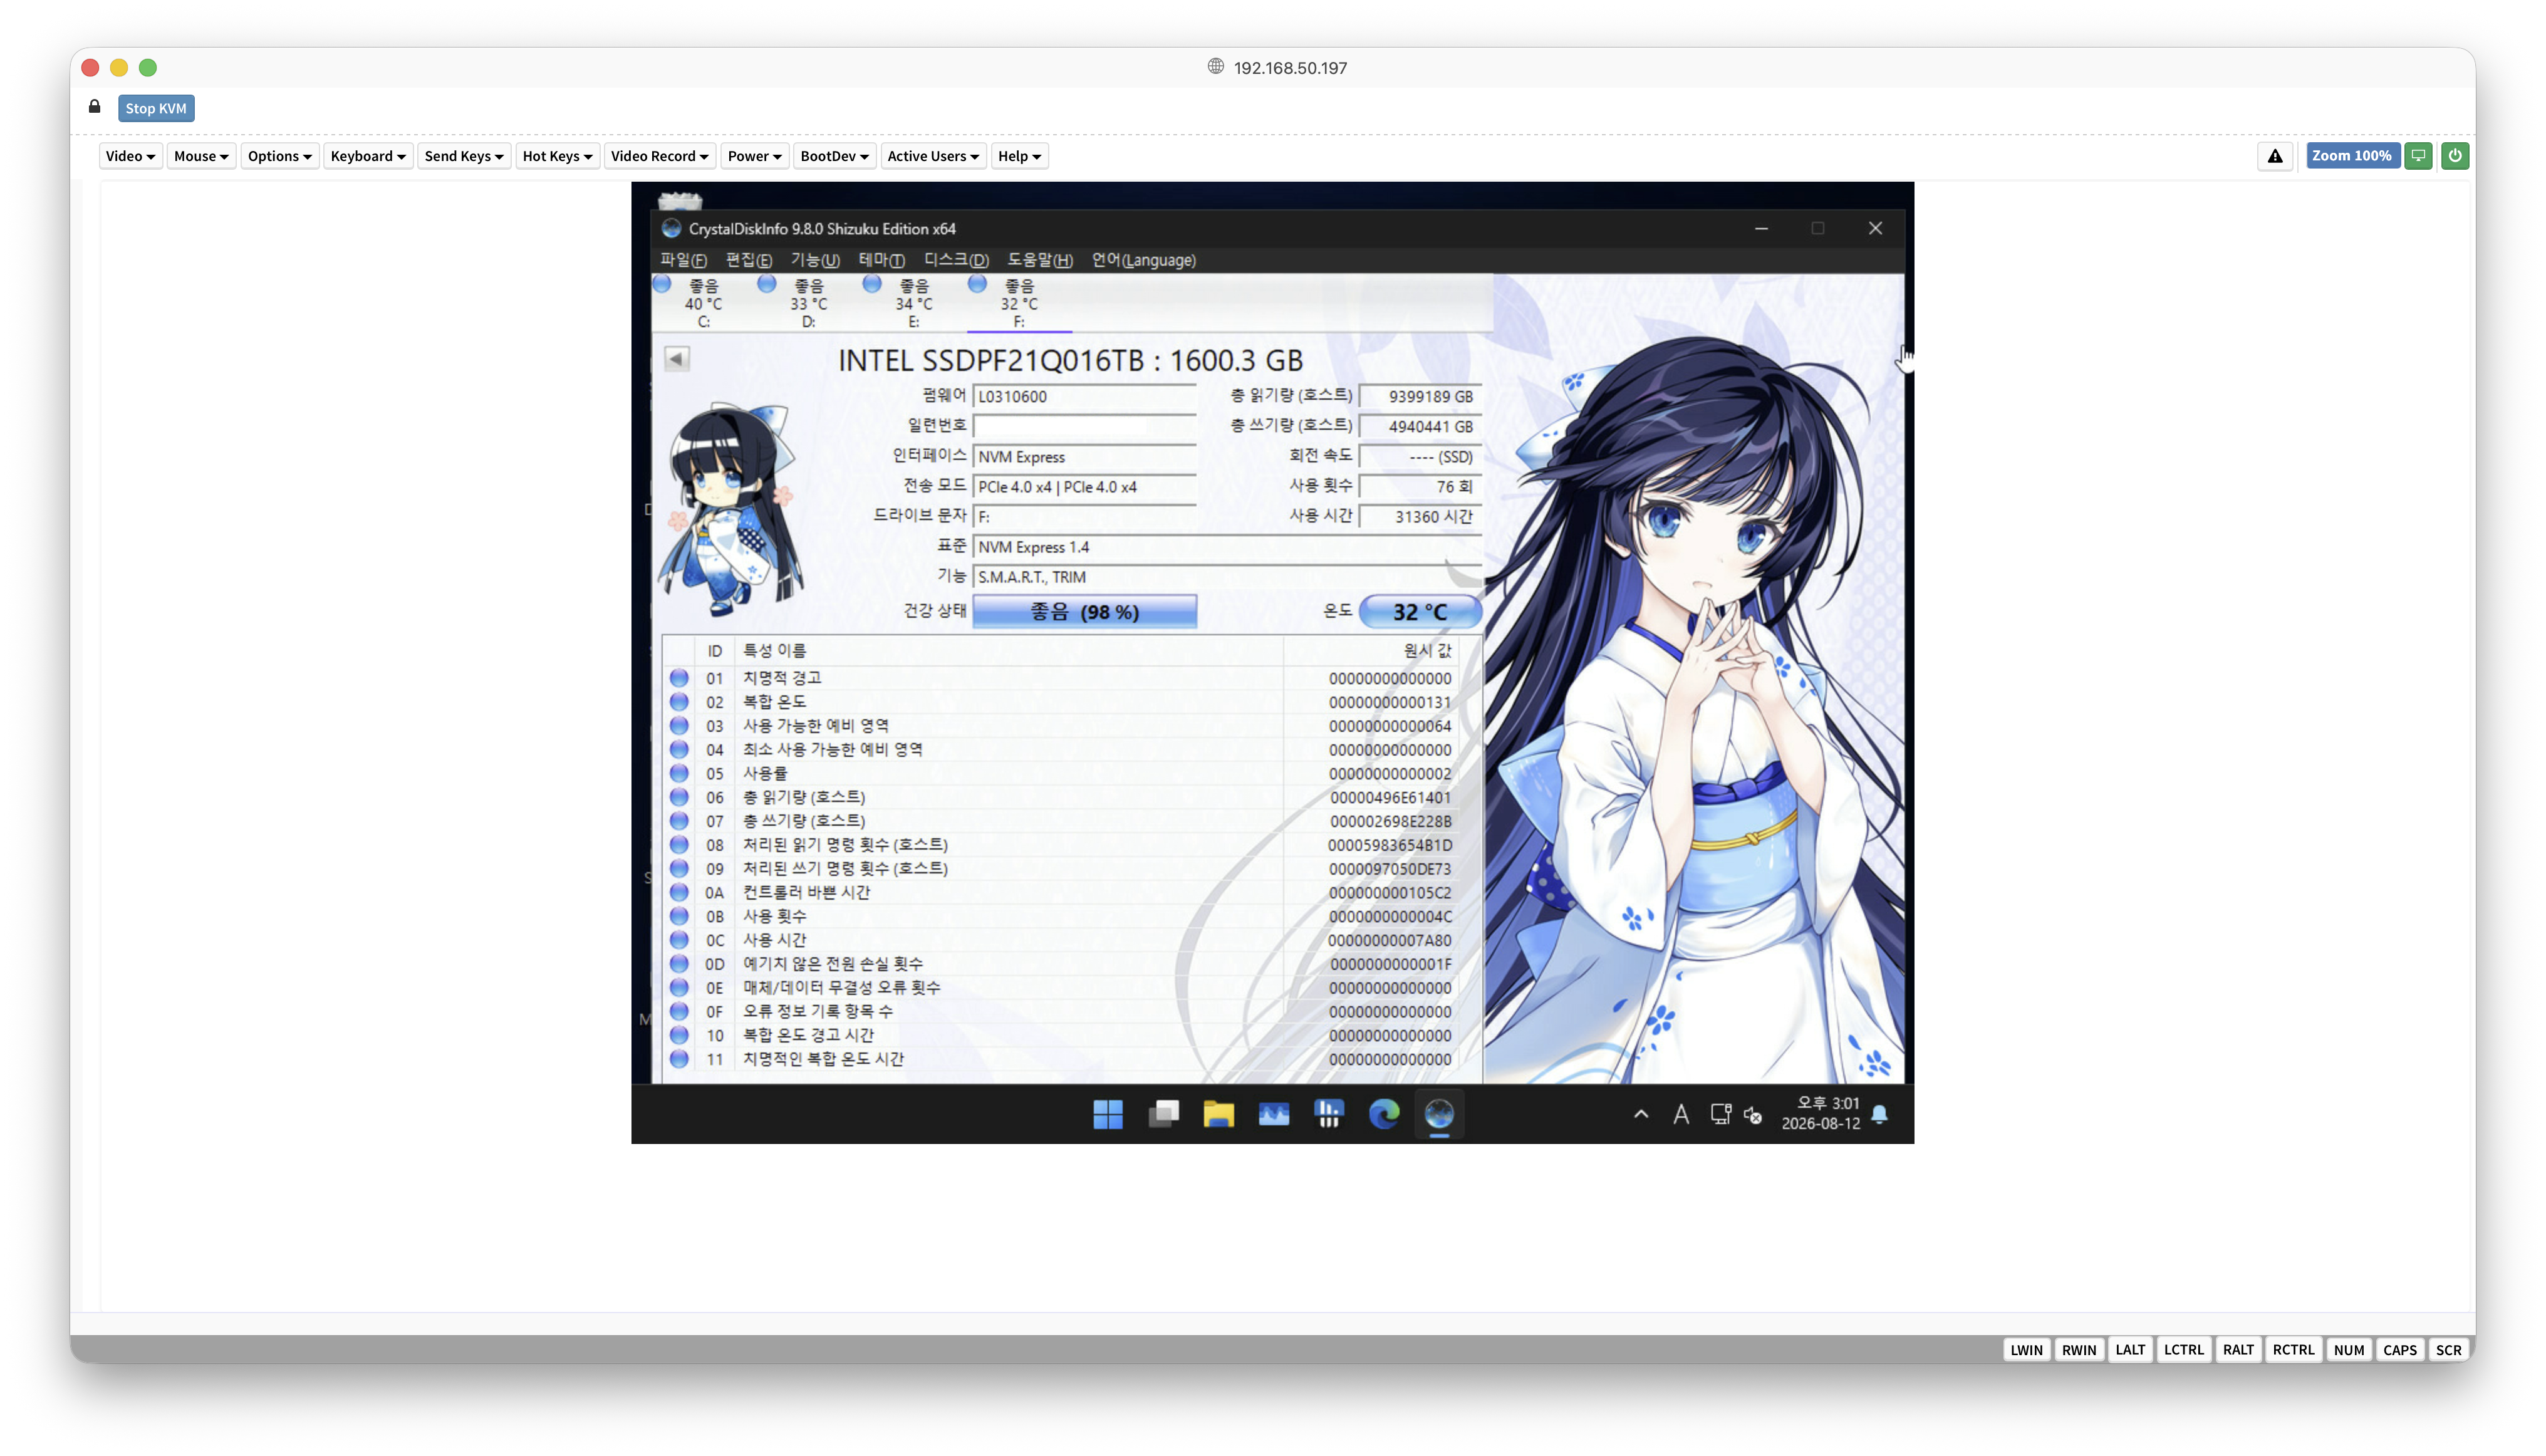Open the 언어(Language) menu
The height and width of the screenshot is (1456, 2546).
click(x=1144, y=260)
